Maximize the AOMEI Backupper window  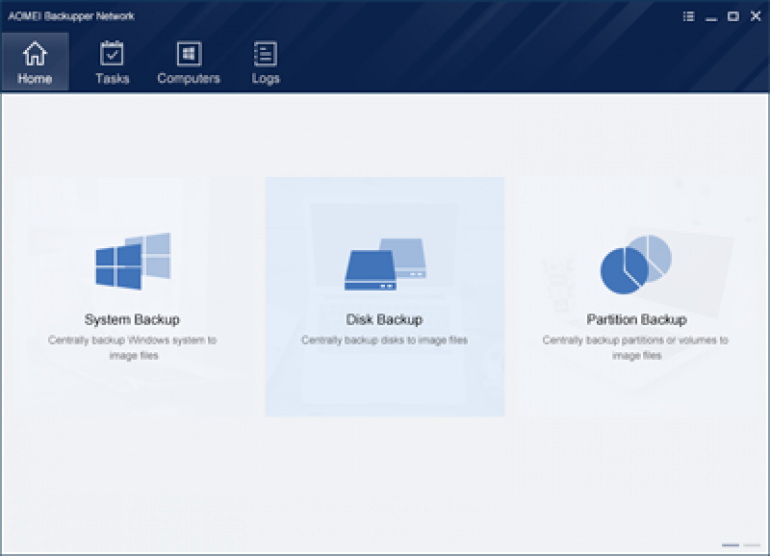point(733,16)
